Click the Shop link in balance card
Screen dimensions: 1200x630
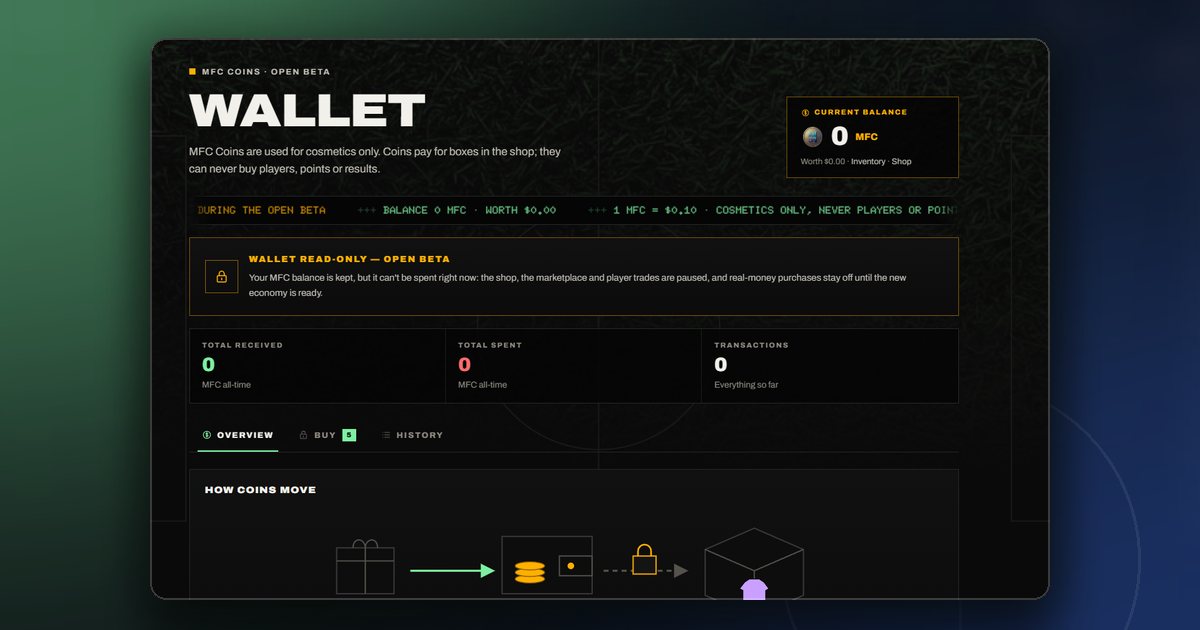coord(902,161)
